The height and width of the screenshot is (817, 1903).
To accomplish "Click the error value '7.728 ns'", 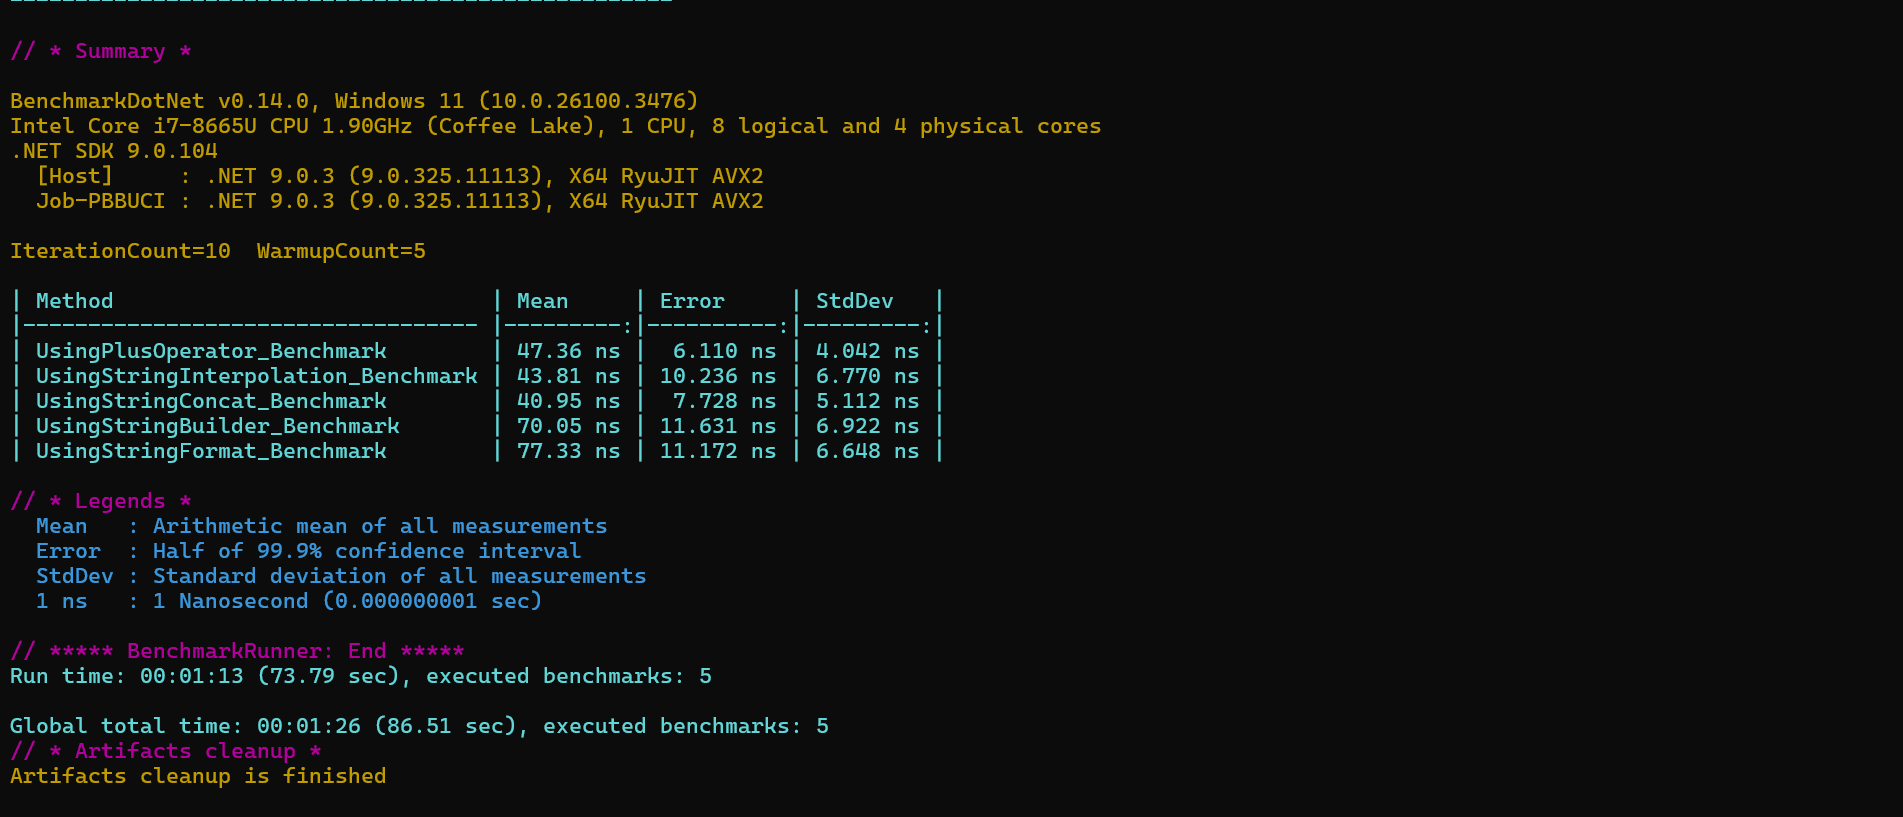I will 724,401.
